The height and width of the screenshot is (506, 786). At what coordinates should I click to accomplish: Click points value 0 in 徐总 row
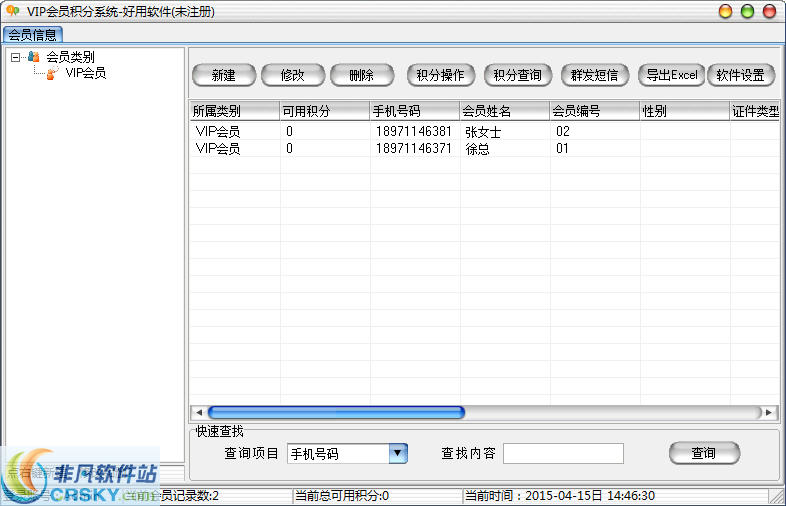tap(289, 148)
